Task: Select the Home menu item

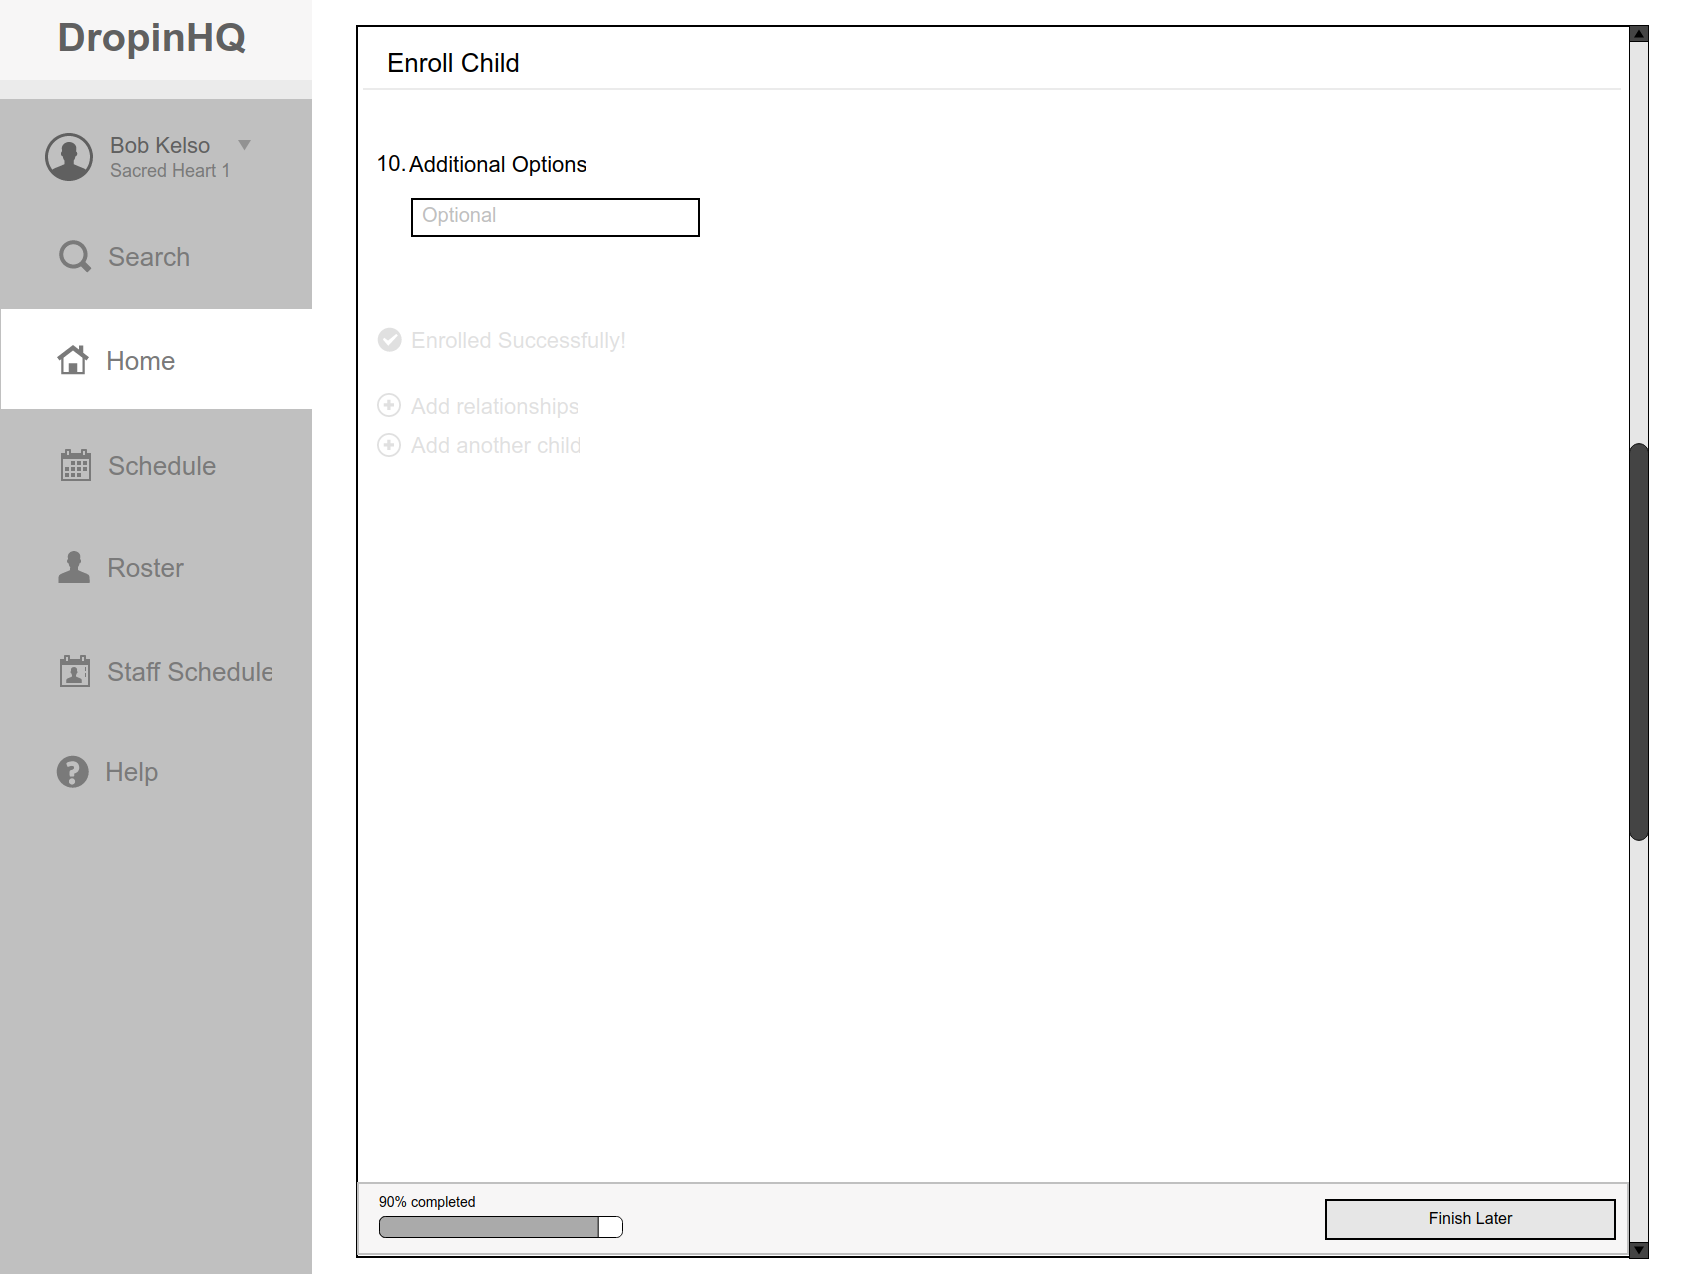Action: click(156, 359)
